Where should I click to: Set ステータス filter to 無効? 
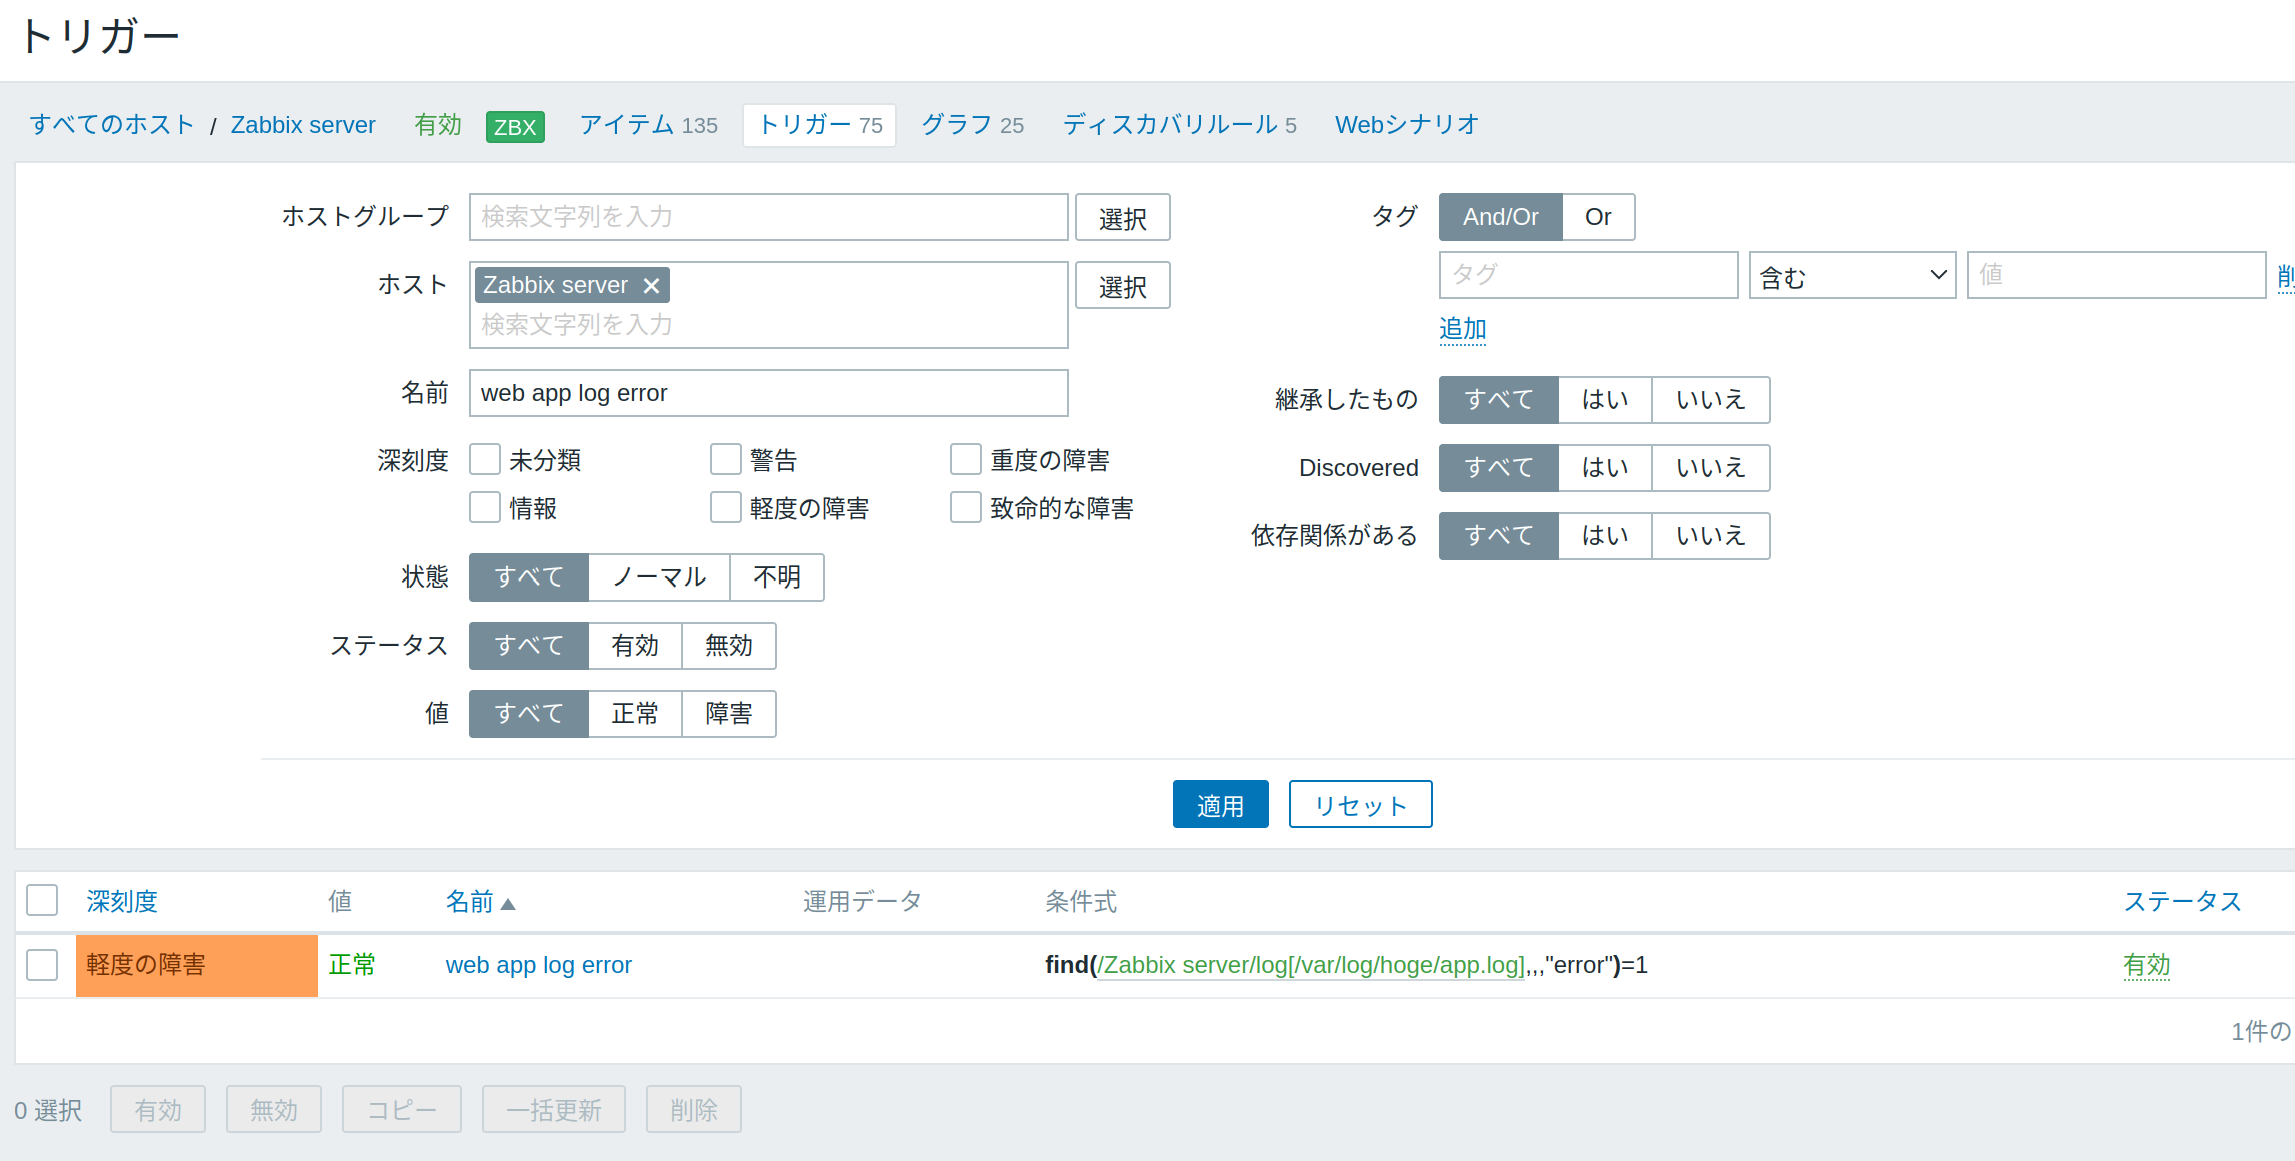(728, 646)
